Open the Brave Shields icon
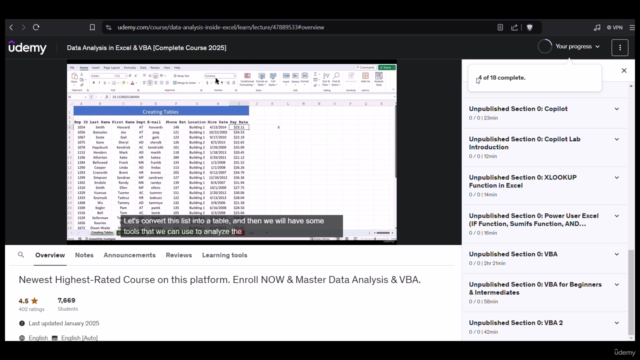640x360 pixels. pyautogui.click(x=530, y=27)
